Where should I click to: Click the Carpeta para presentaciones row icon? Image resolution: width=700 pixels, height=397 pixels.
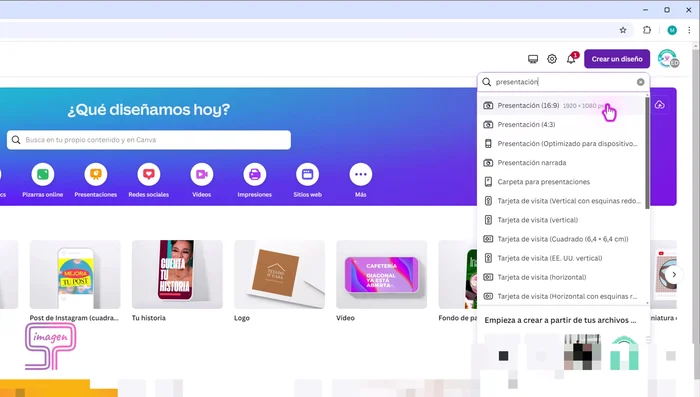[488, 182]
